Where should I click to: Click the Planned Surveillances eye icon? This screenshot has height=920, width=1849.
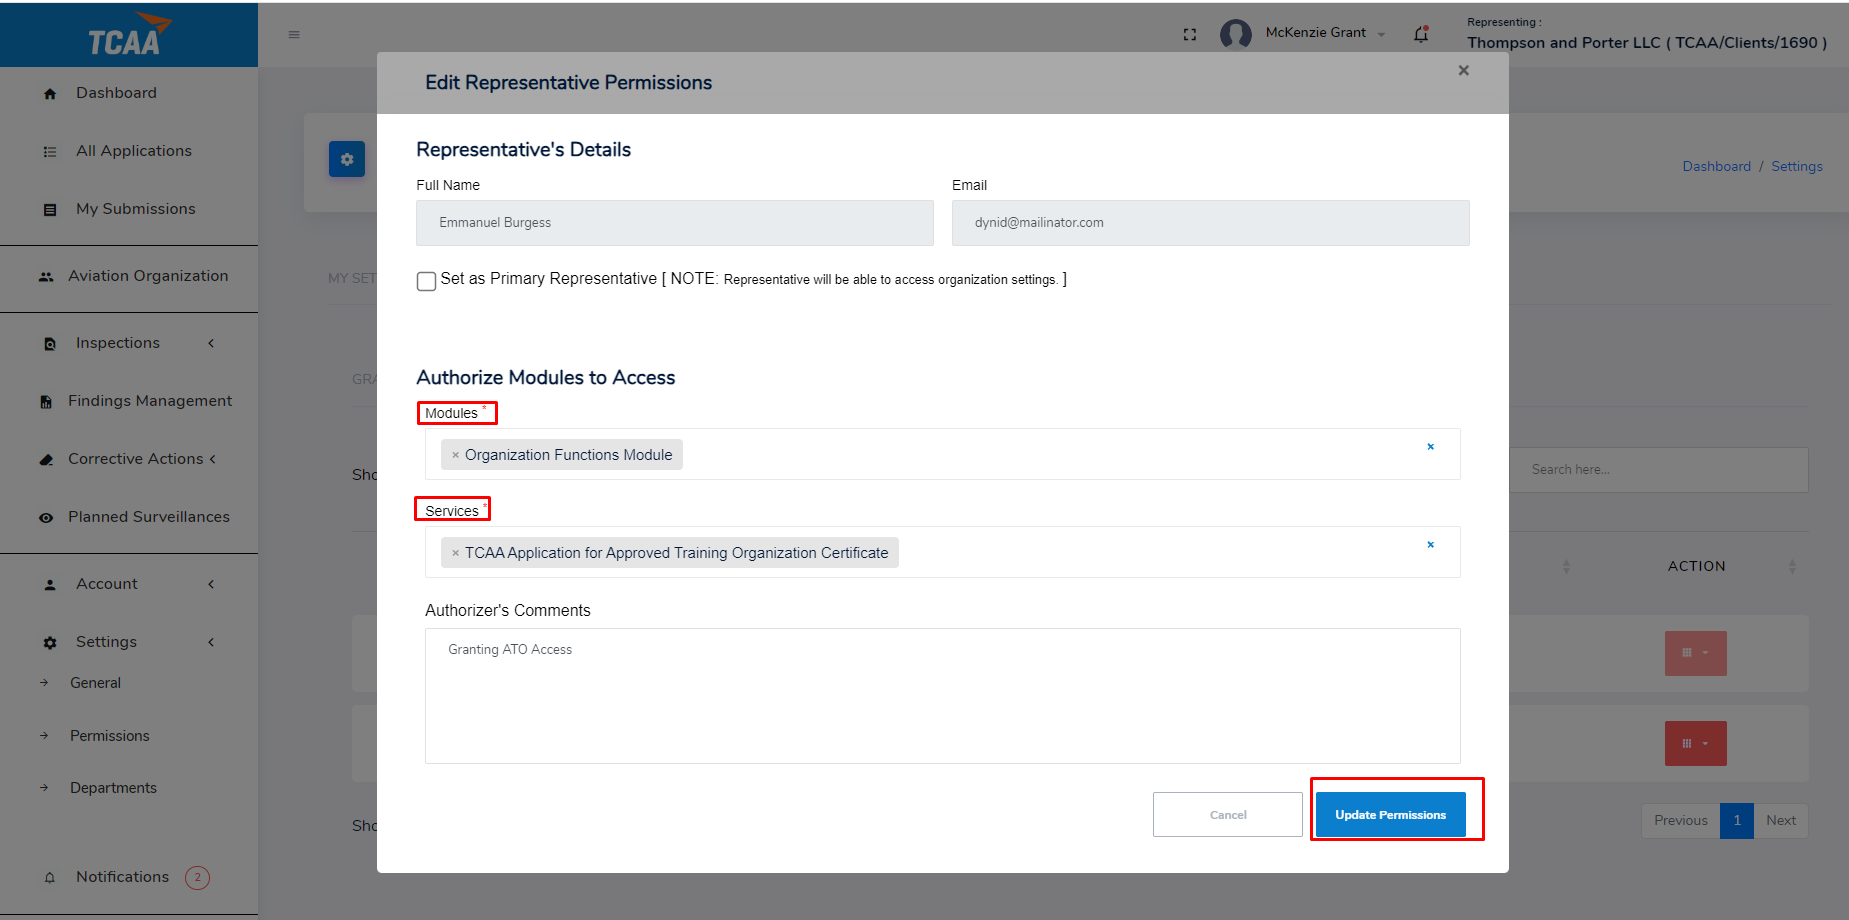point(46,518)
